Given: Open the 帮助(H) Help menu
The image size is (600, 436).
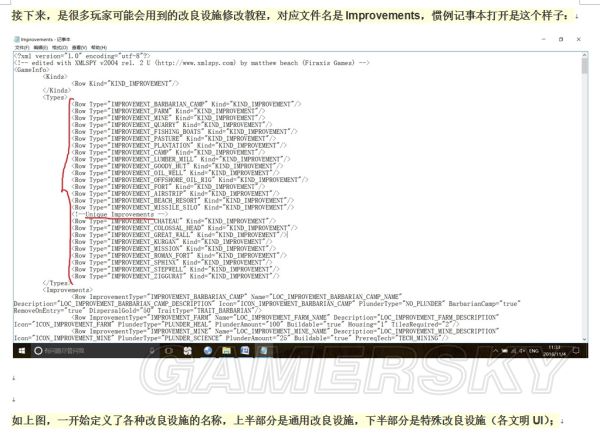Looking at the screenshot, I should pyautogui.click(x=98, y=46).
